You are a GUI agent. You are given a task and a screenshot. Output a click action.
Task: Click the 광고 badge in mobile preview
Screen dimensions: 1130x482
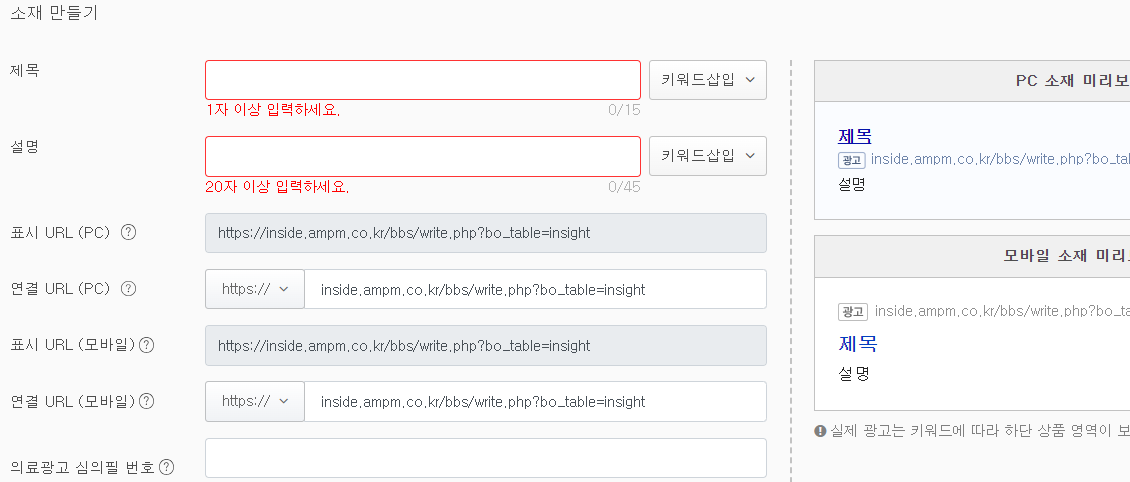851,311
